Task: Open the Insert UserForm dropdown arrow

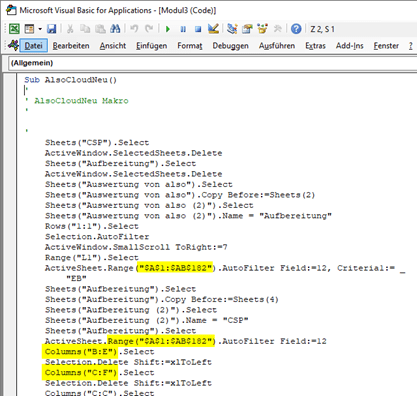Action: click(x=40, y=29)
